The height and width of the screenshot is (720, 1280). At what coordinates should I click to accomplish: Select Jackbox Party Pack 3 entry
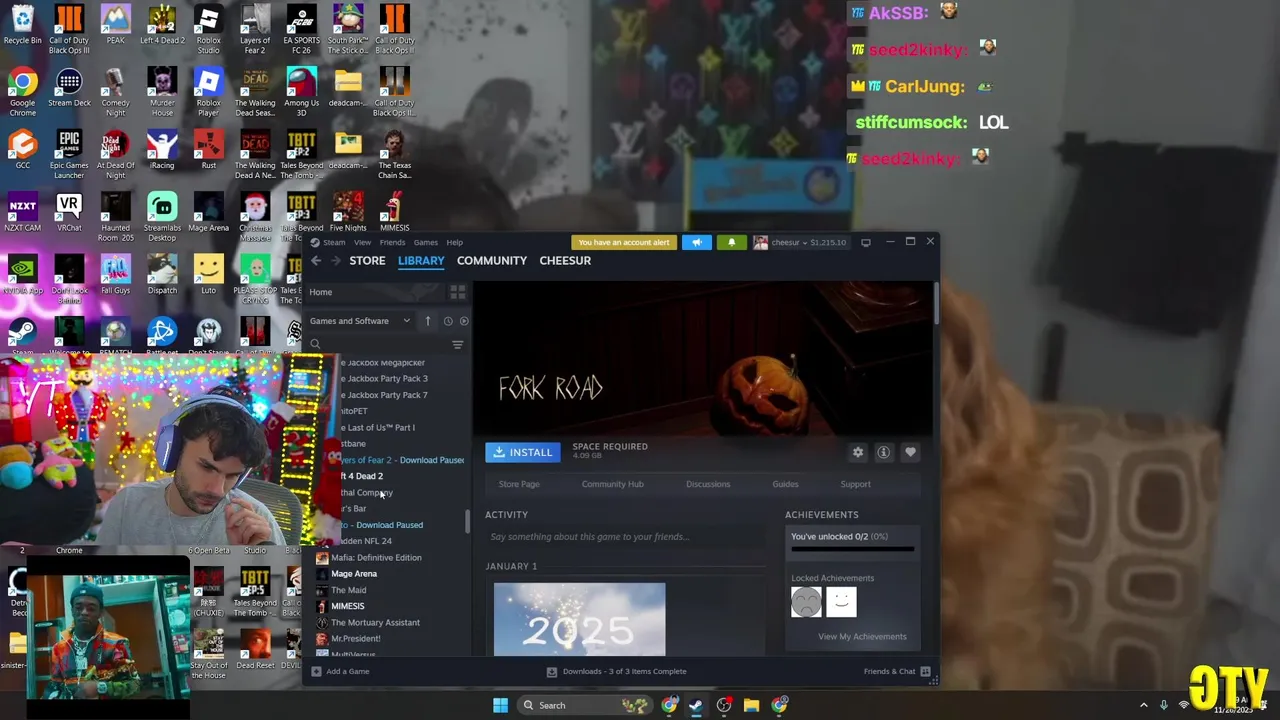(x=385, y=379)
